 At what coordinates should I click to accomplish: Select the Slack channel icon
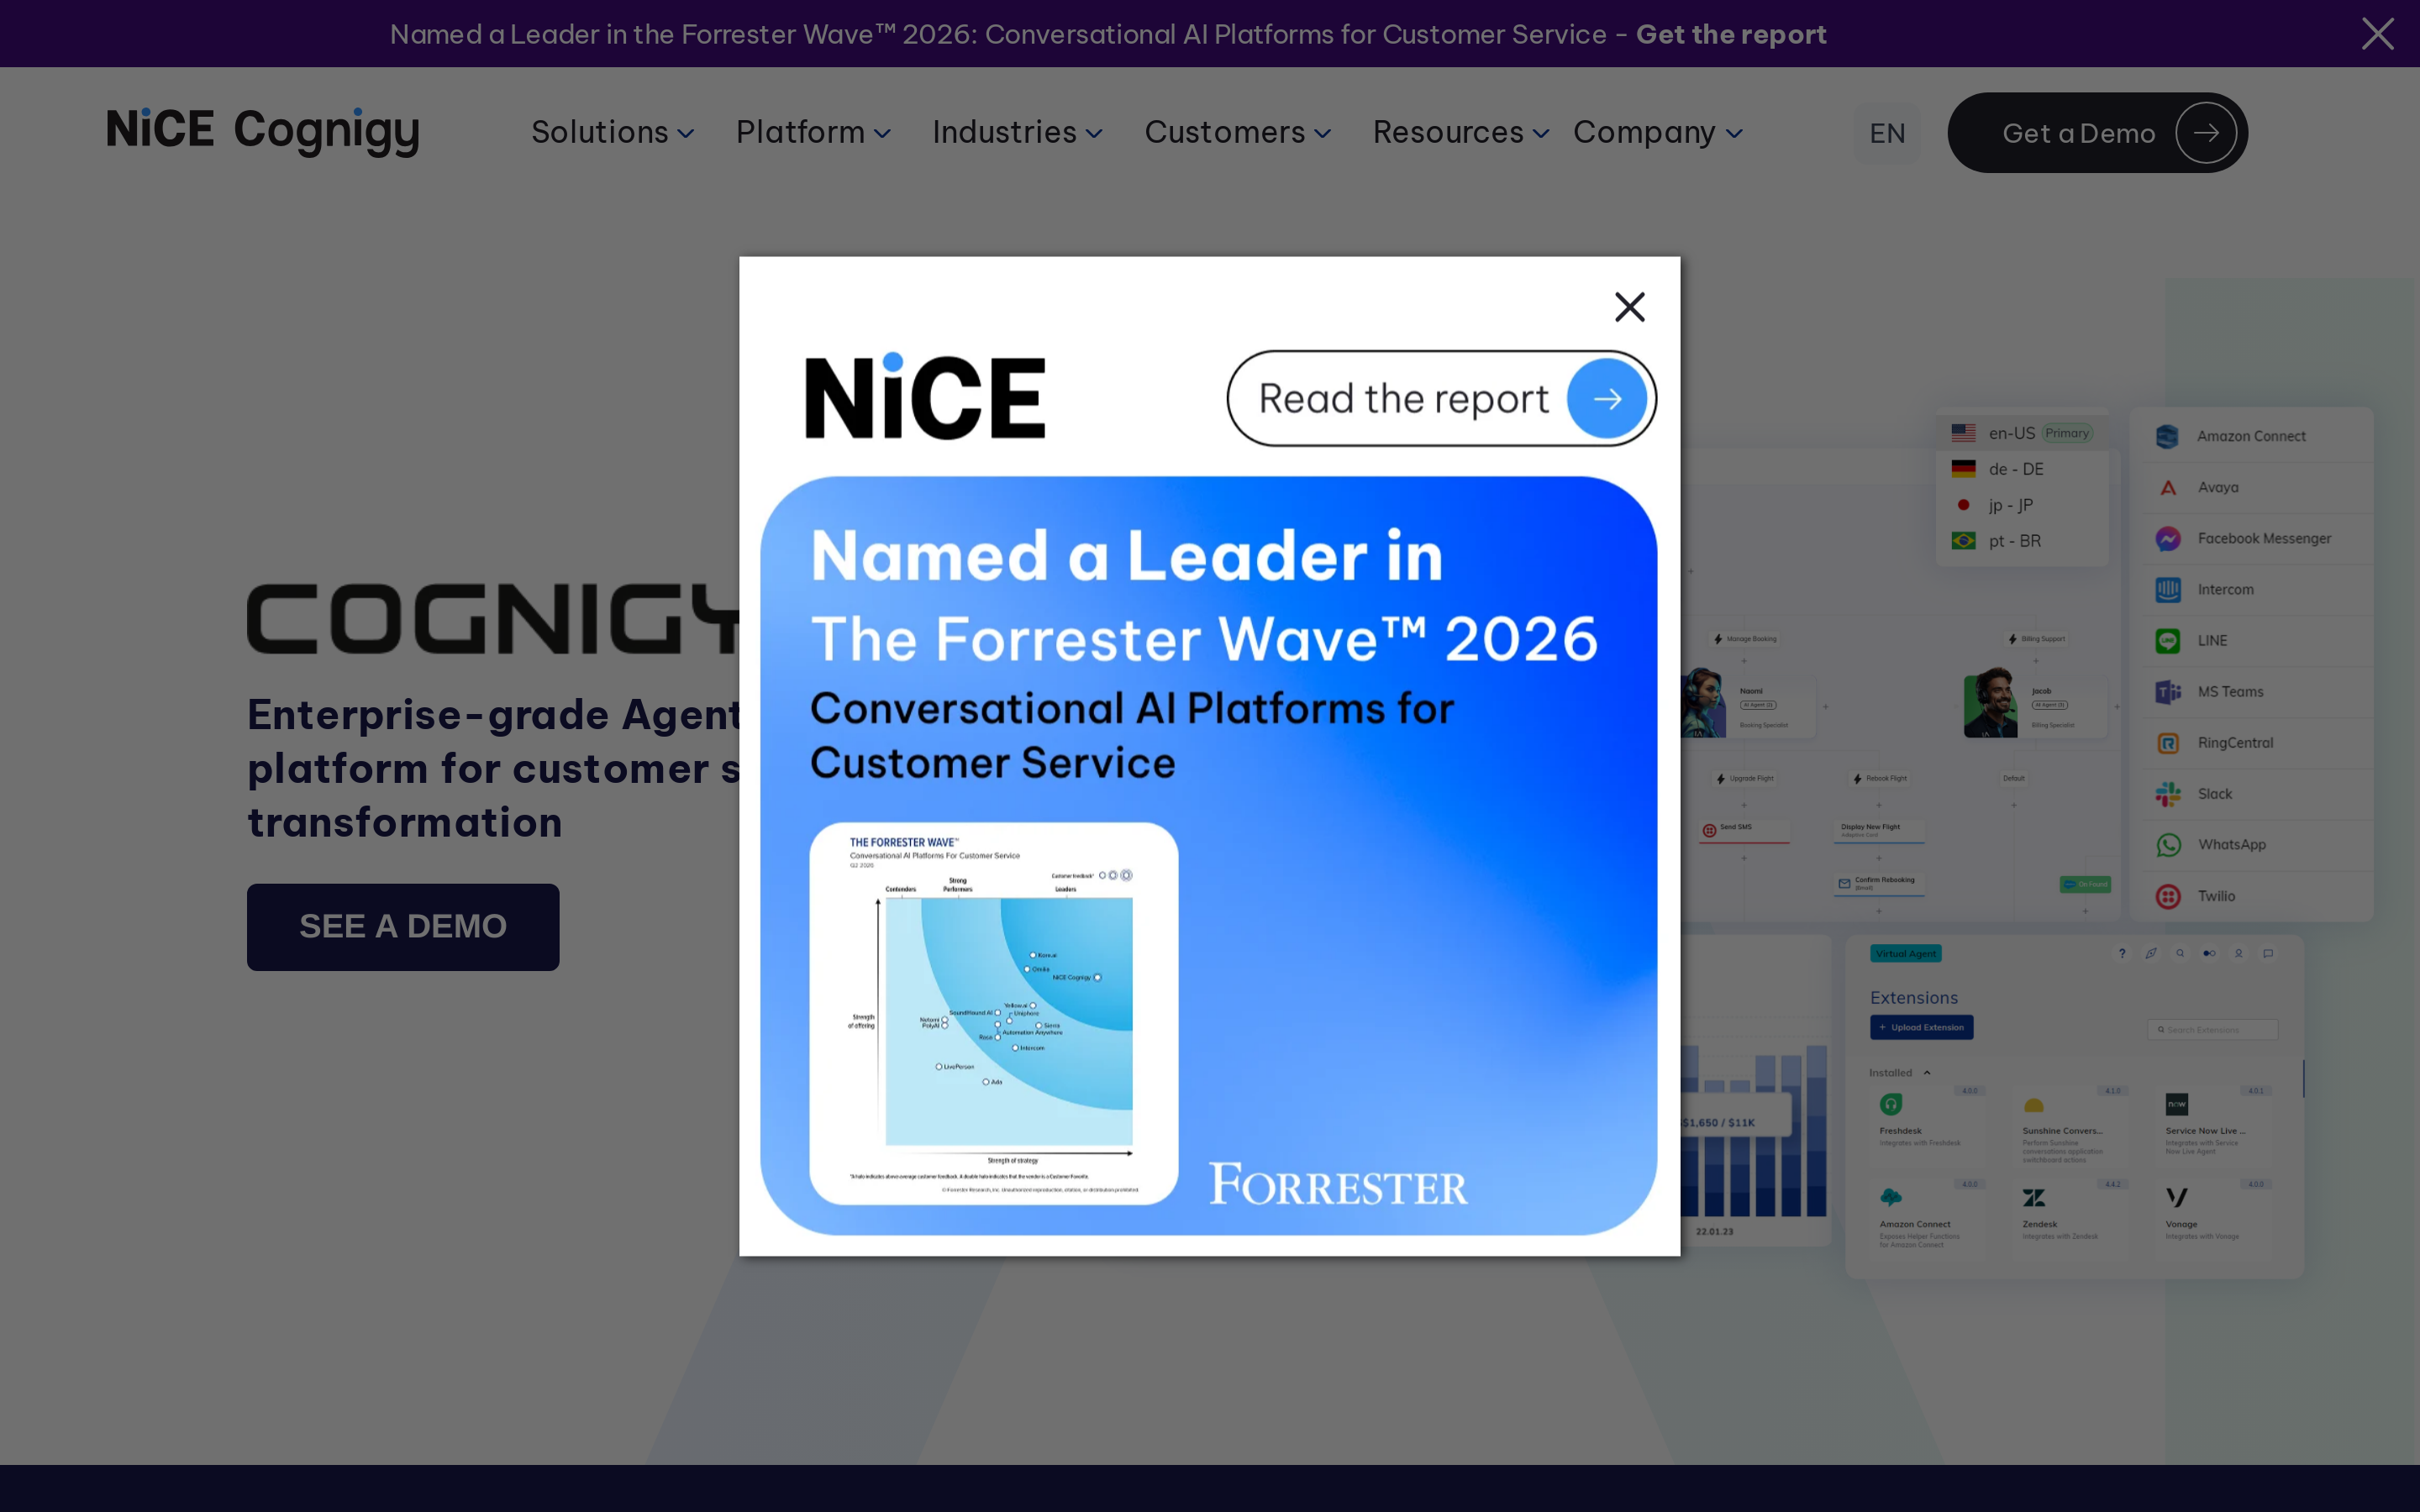point(2168,794)
